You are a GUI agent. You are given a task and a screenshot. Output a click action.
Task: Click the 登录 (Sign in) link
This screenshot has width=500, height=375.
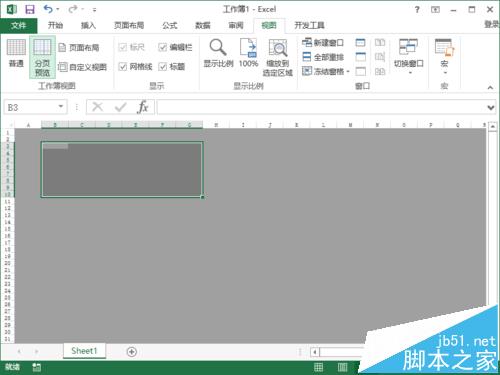492,24
